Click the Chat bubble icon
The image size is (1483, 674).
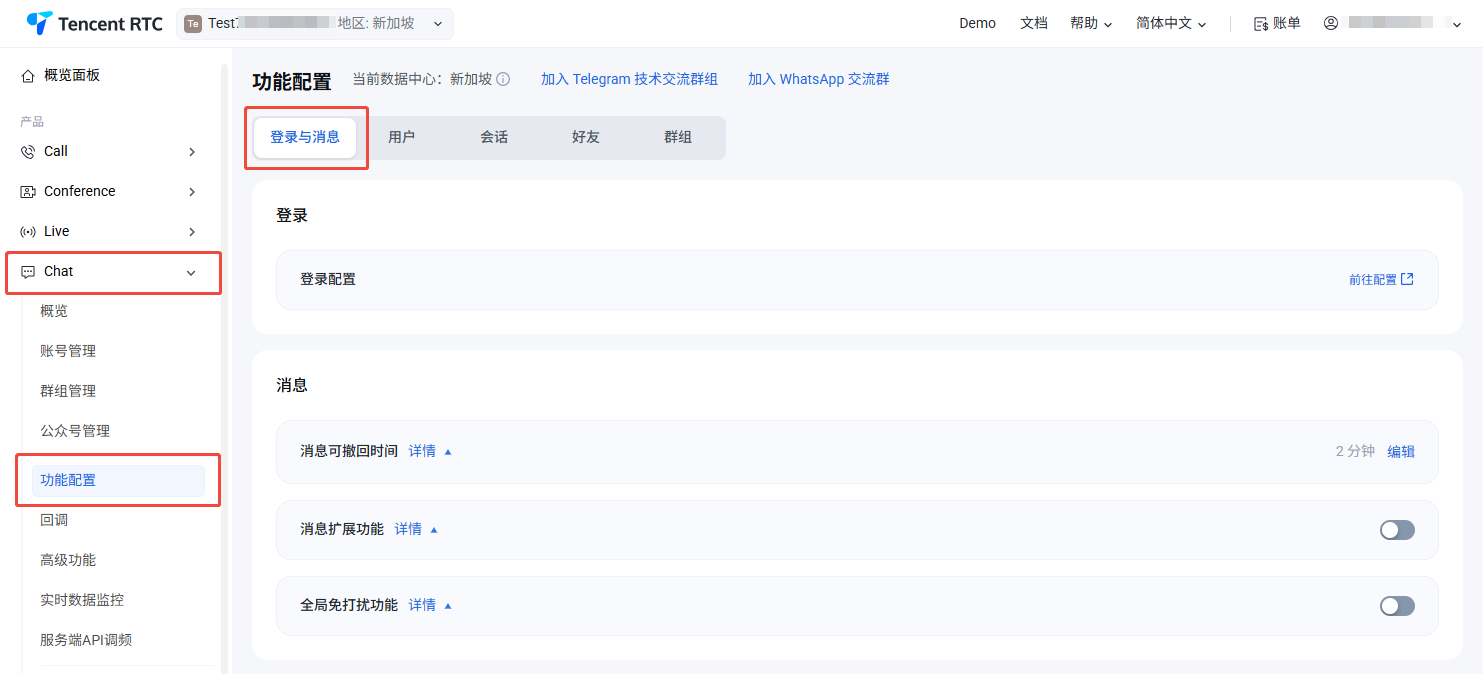coord(28,272)
